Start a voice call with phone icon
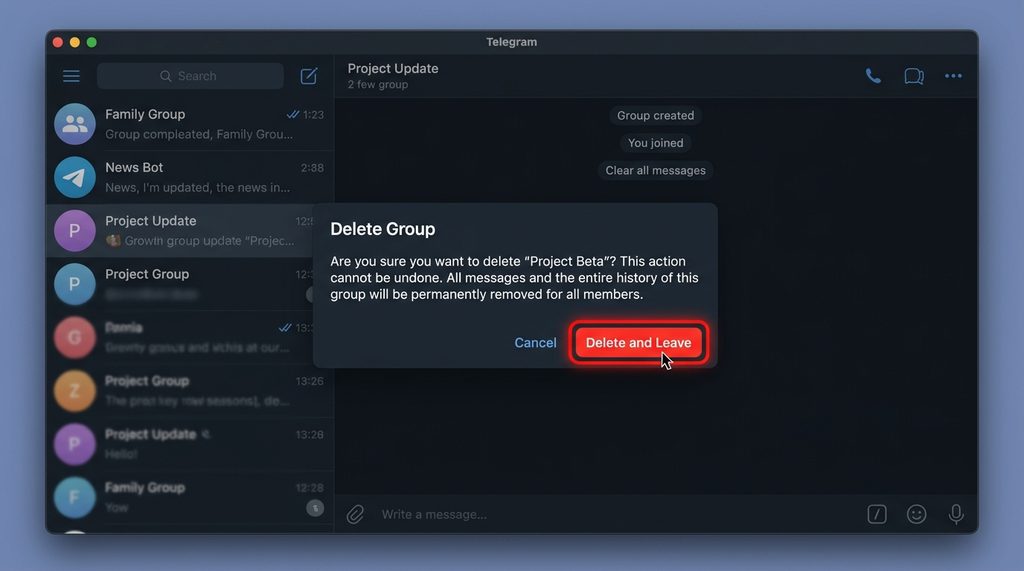Image resolution: width=1024 pixels, height=571 pixels. 873,76
